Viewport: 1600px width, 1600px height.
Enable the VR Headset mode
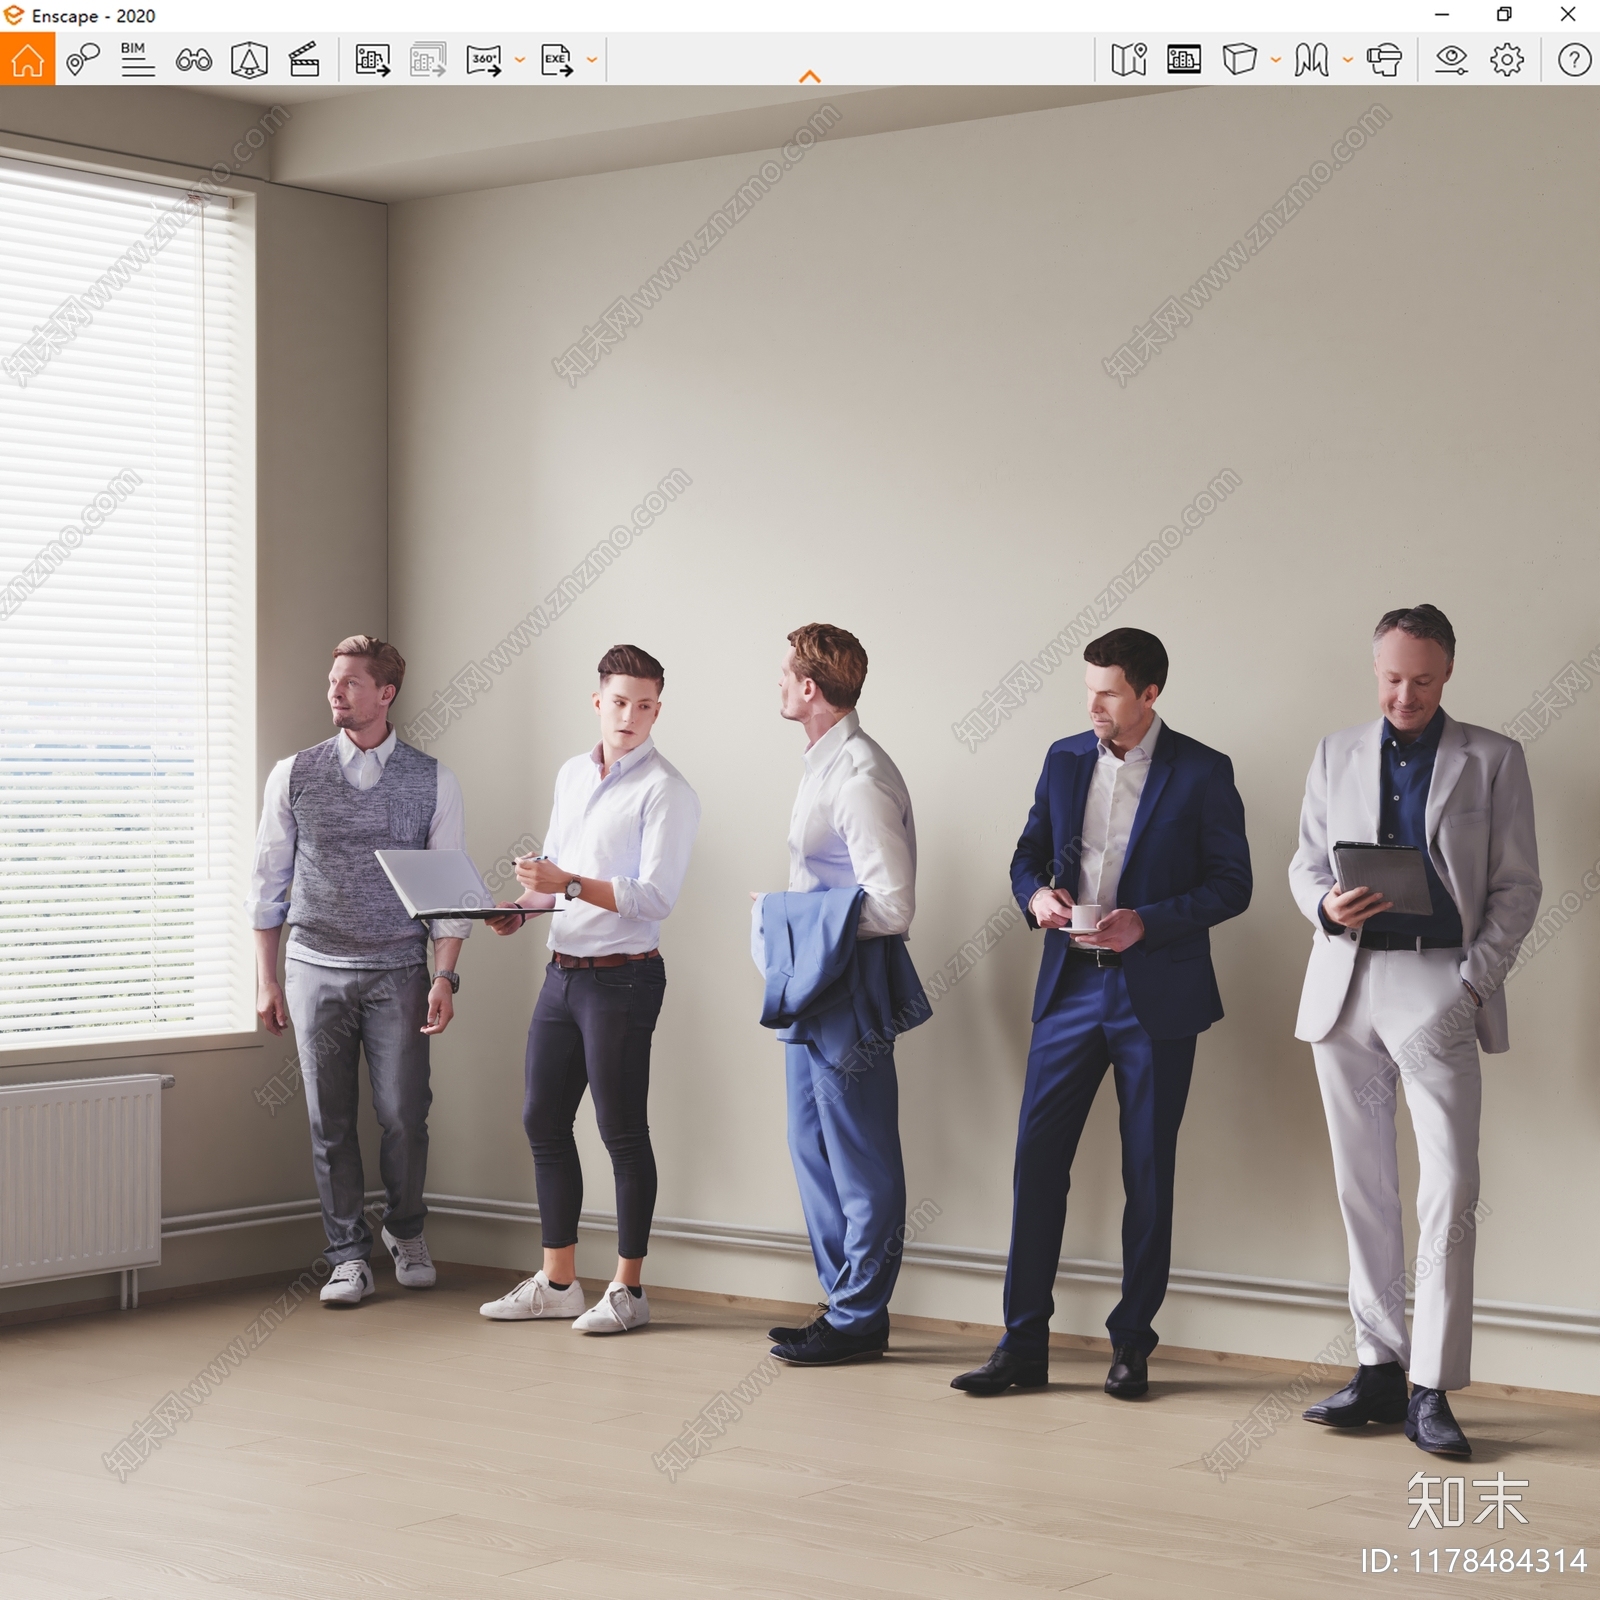[x=1384, y=60]
